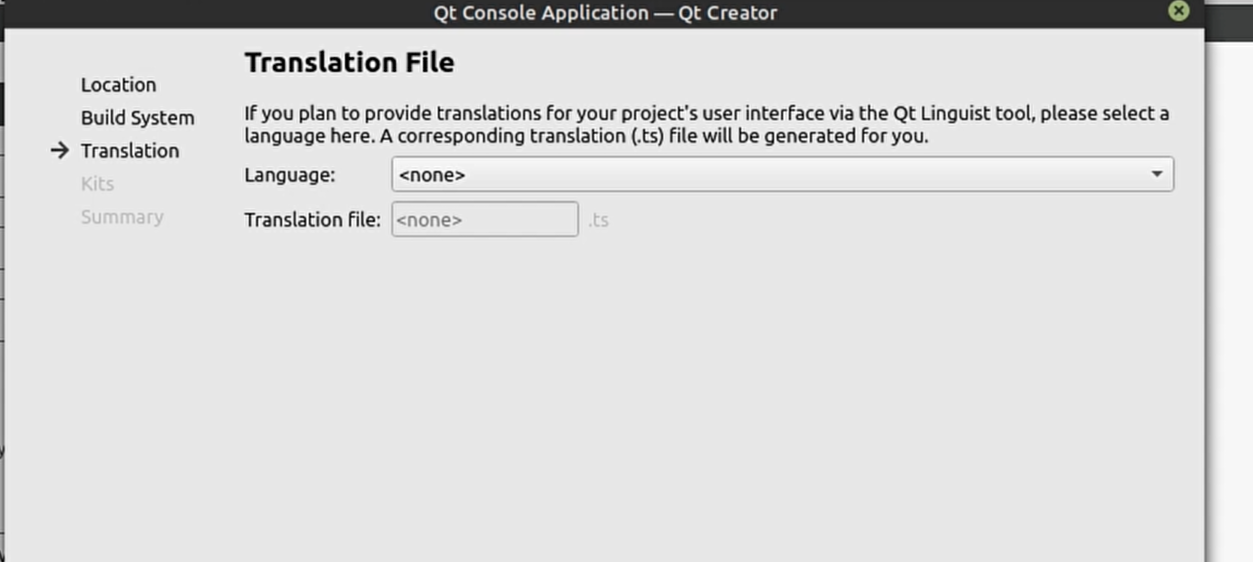Click the <none> value in Language field
This screenshot has height=562, width=1253.
pyautogui.click(x=432, y=175)
